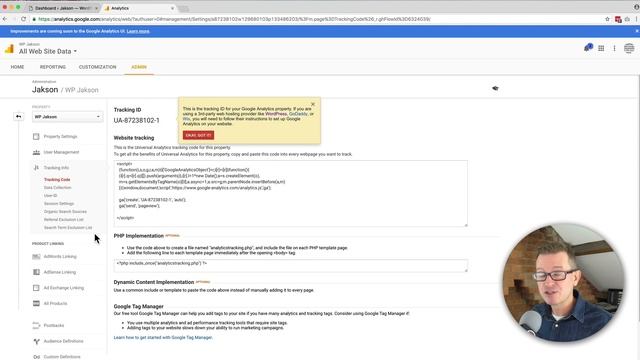Open the All Web Site Data view dropdown
This screenshot has width=640, height=360.
pos(48,51)
